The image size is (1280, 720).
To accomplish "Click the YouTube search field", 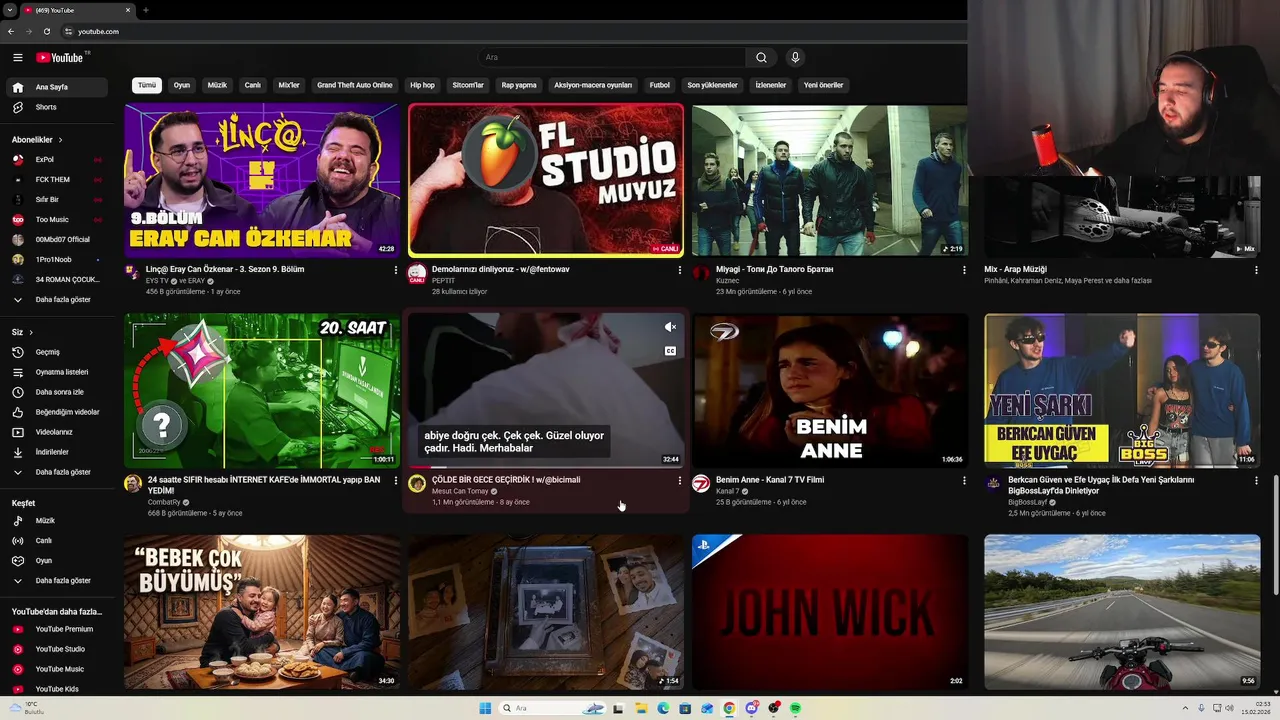I will [612, 58].
